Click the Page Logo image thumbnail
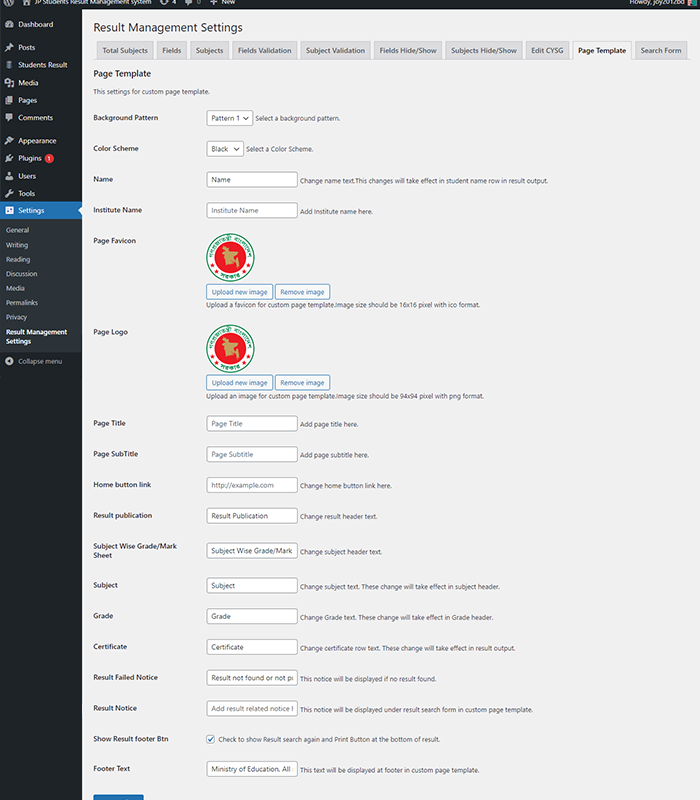Image resolution: width=700 pixels, height=800 pixels. (231, 349)
